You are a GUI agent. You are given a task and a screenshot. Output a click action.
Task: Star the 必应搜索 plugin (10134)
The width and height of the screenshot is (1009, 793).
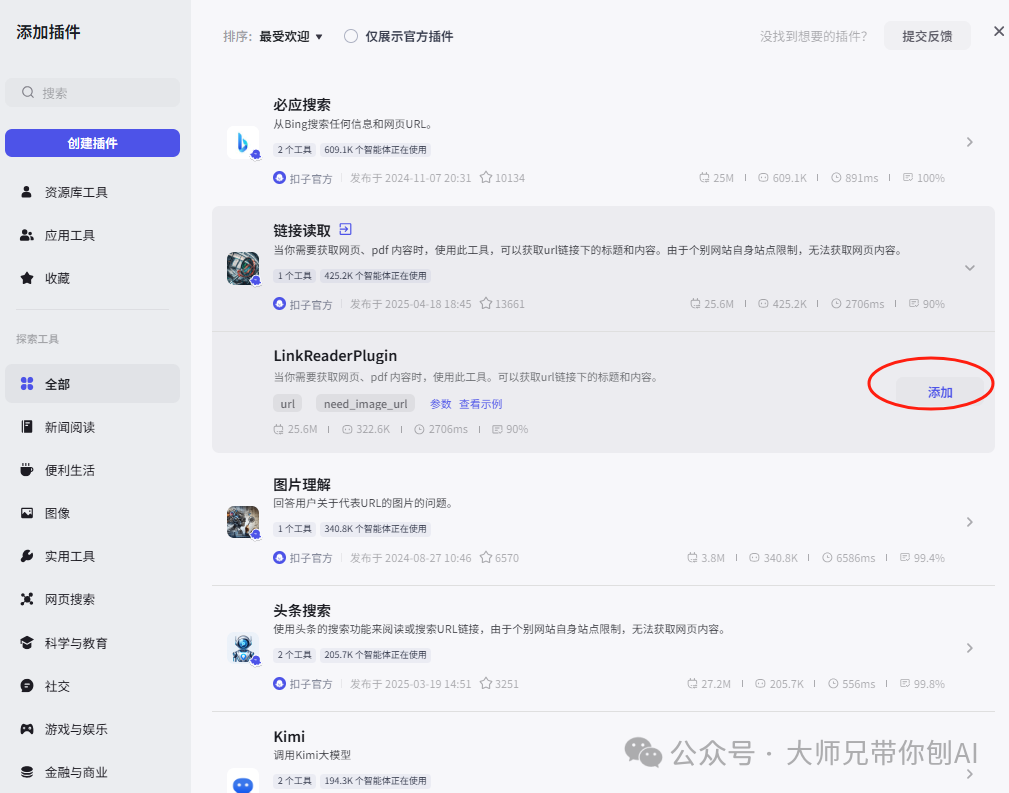tap(486, 178)
